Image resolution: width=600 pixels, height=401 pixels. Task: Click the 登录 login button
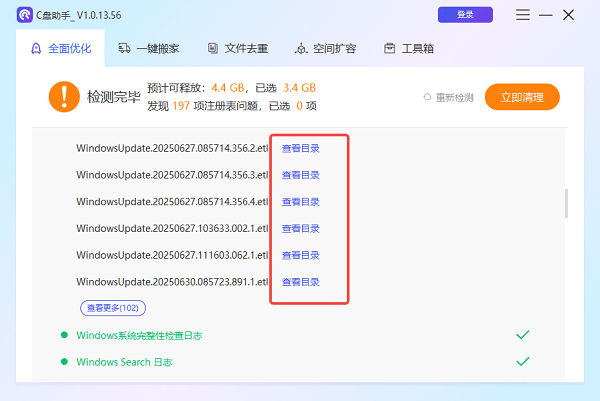(465, 15)
